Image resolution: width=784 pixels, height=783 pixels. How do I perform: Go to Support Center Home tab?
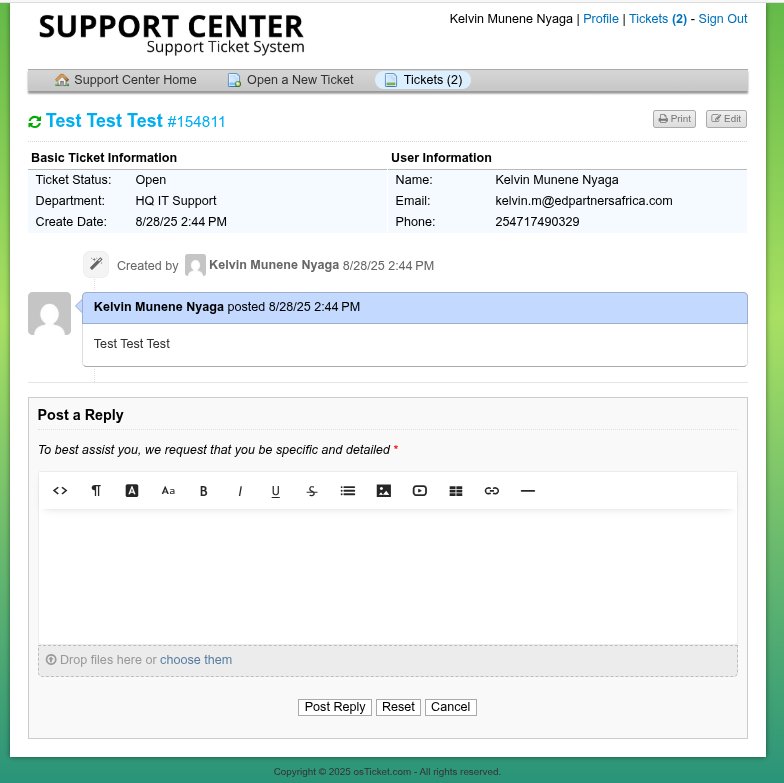click(x=126, y=80)
